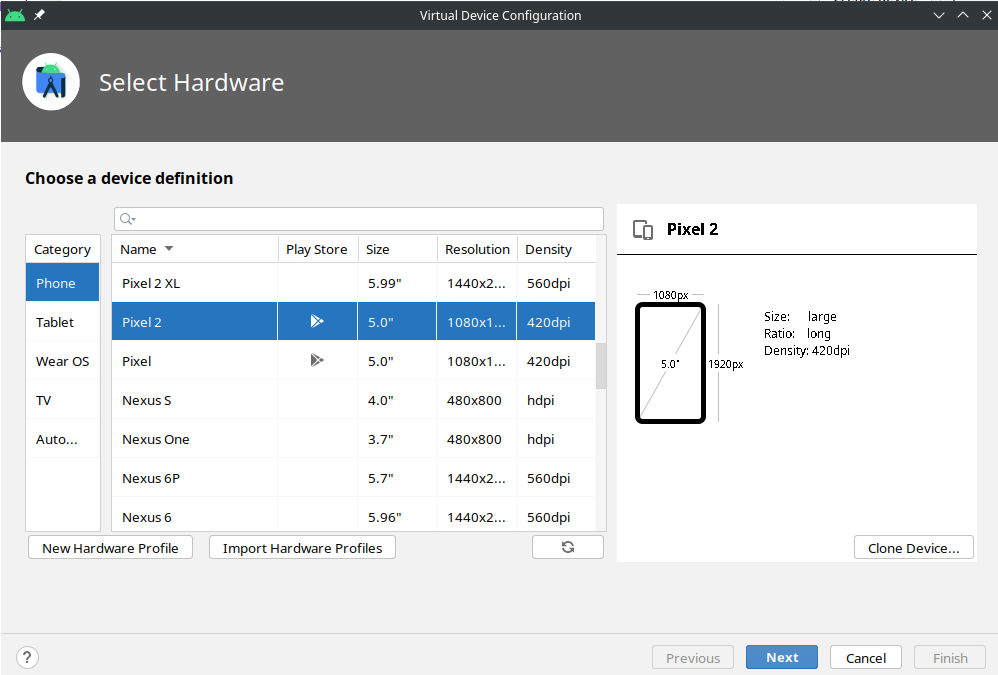Image resolution: width=998 pixels, height=675 pixels.
Task: Select the Tablet category
Action: pyautogui.click(x=56, y=322)
